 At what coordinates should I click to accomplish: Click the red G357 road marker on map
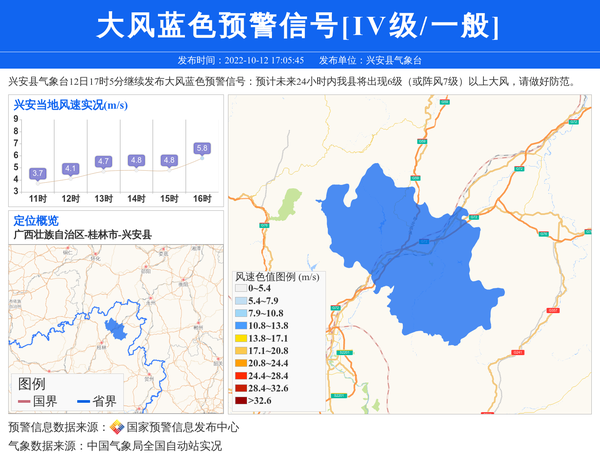[553, 310]
